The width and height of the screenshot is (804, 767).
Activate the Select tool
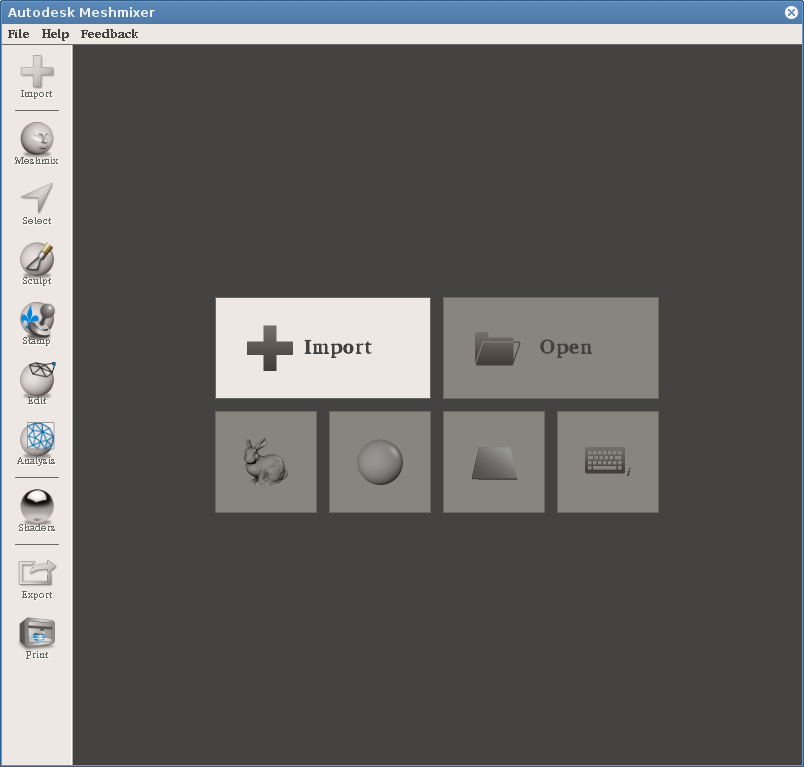click(36, 204)
